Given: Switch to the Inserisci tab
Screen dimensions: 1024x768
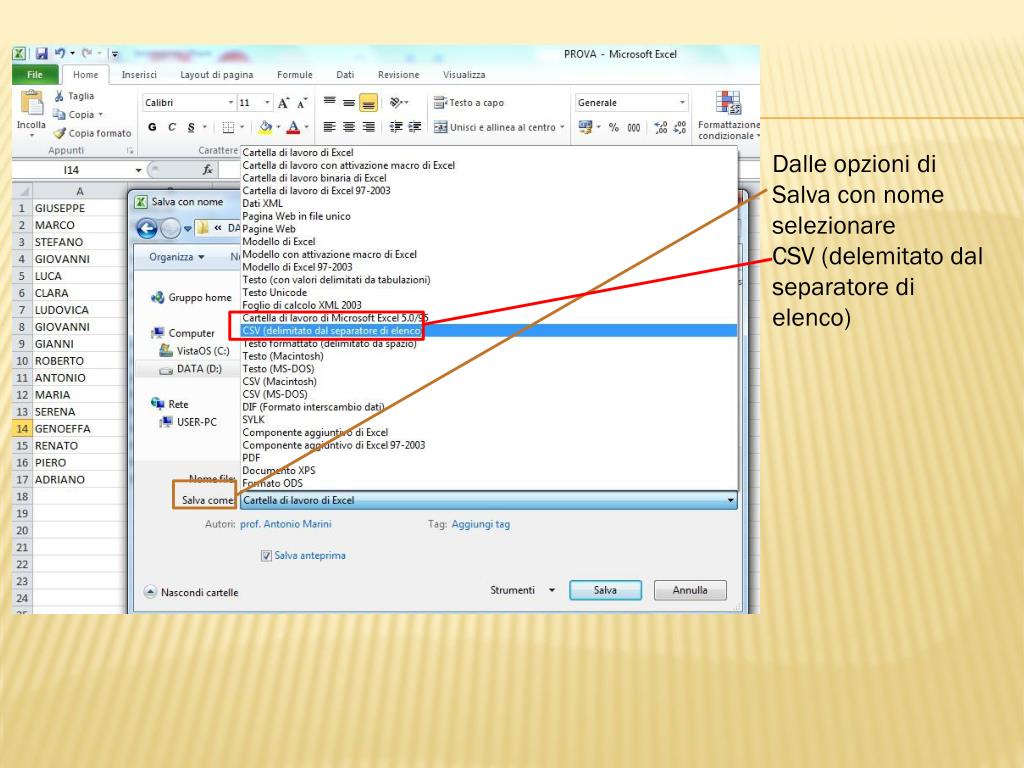Looking at the screenshot, I should [x=139, y=74].
